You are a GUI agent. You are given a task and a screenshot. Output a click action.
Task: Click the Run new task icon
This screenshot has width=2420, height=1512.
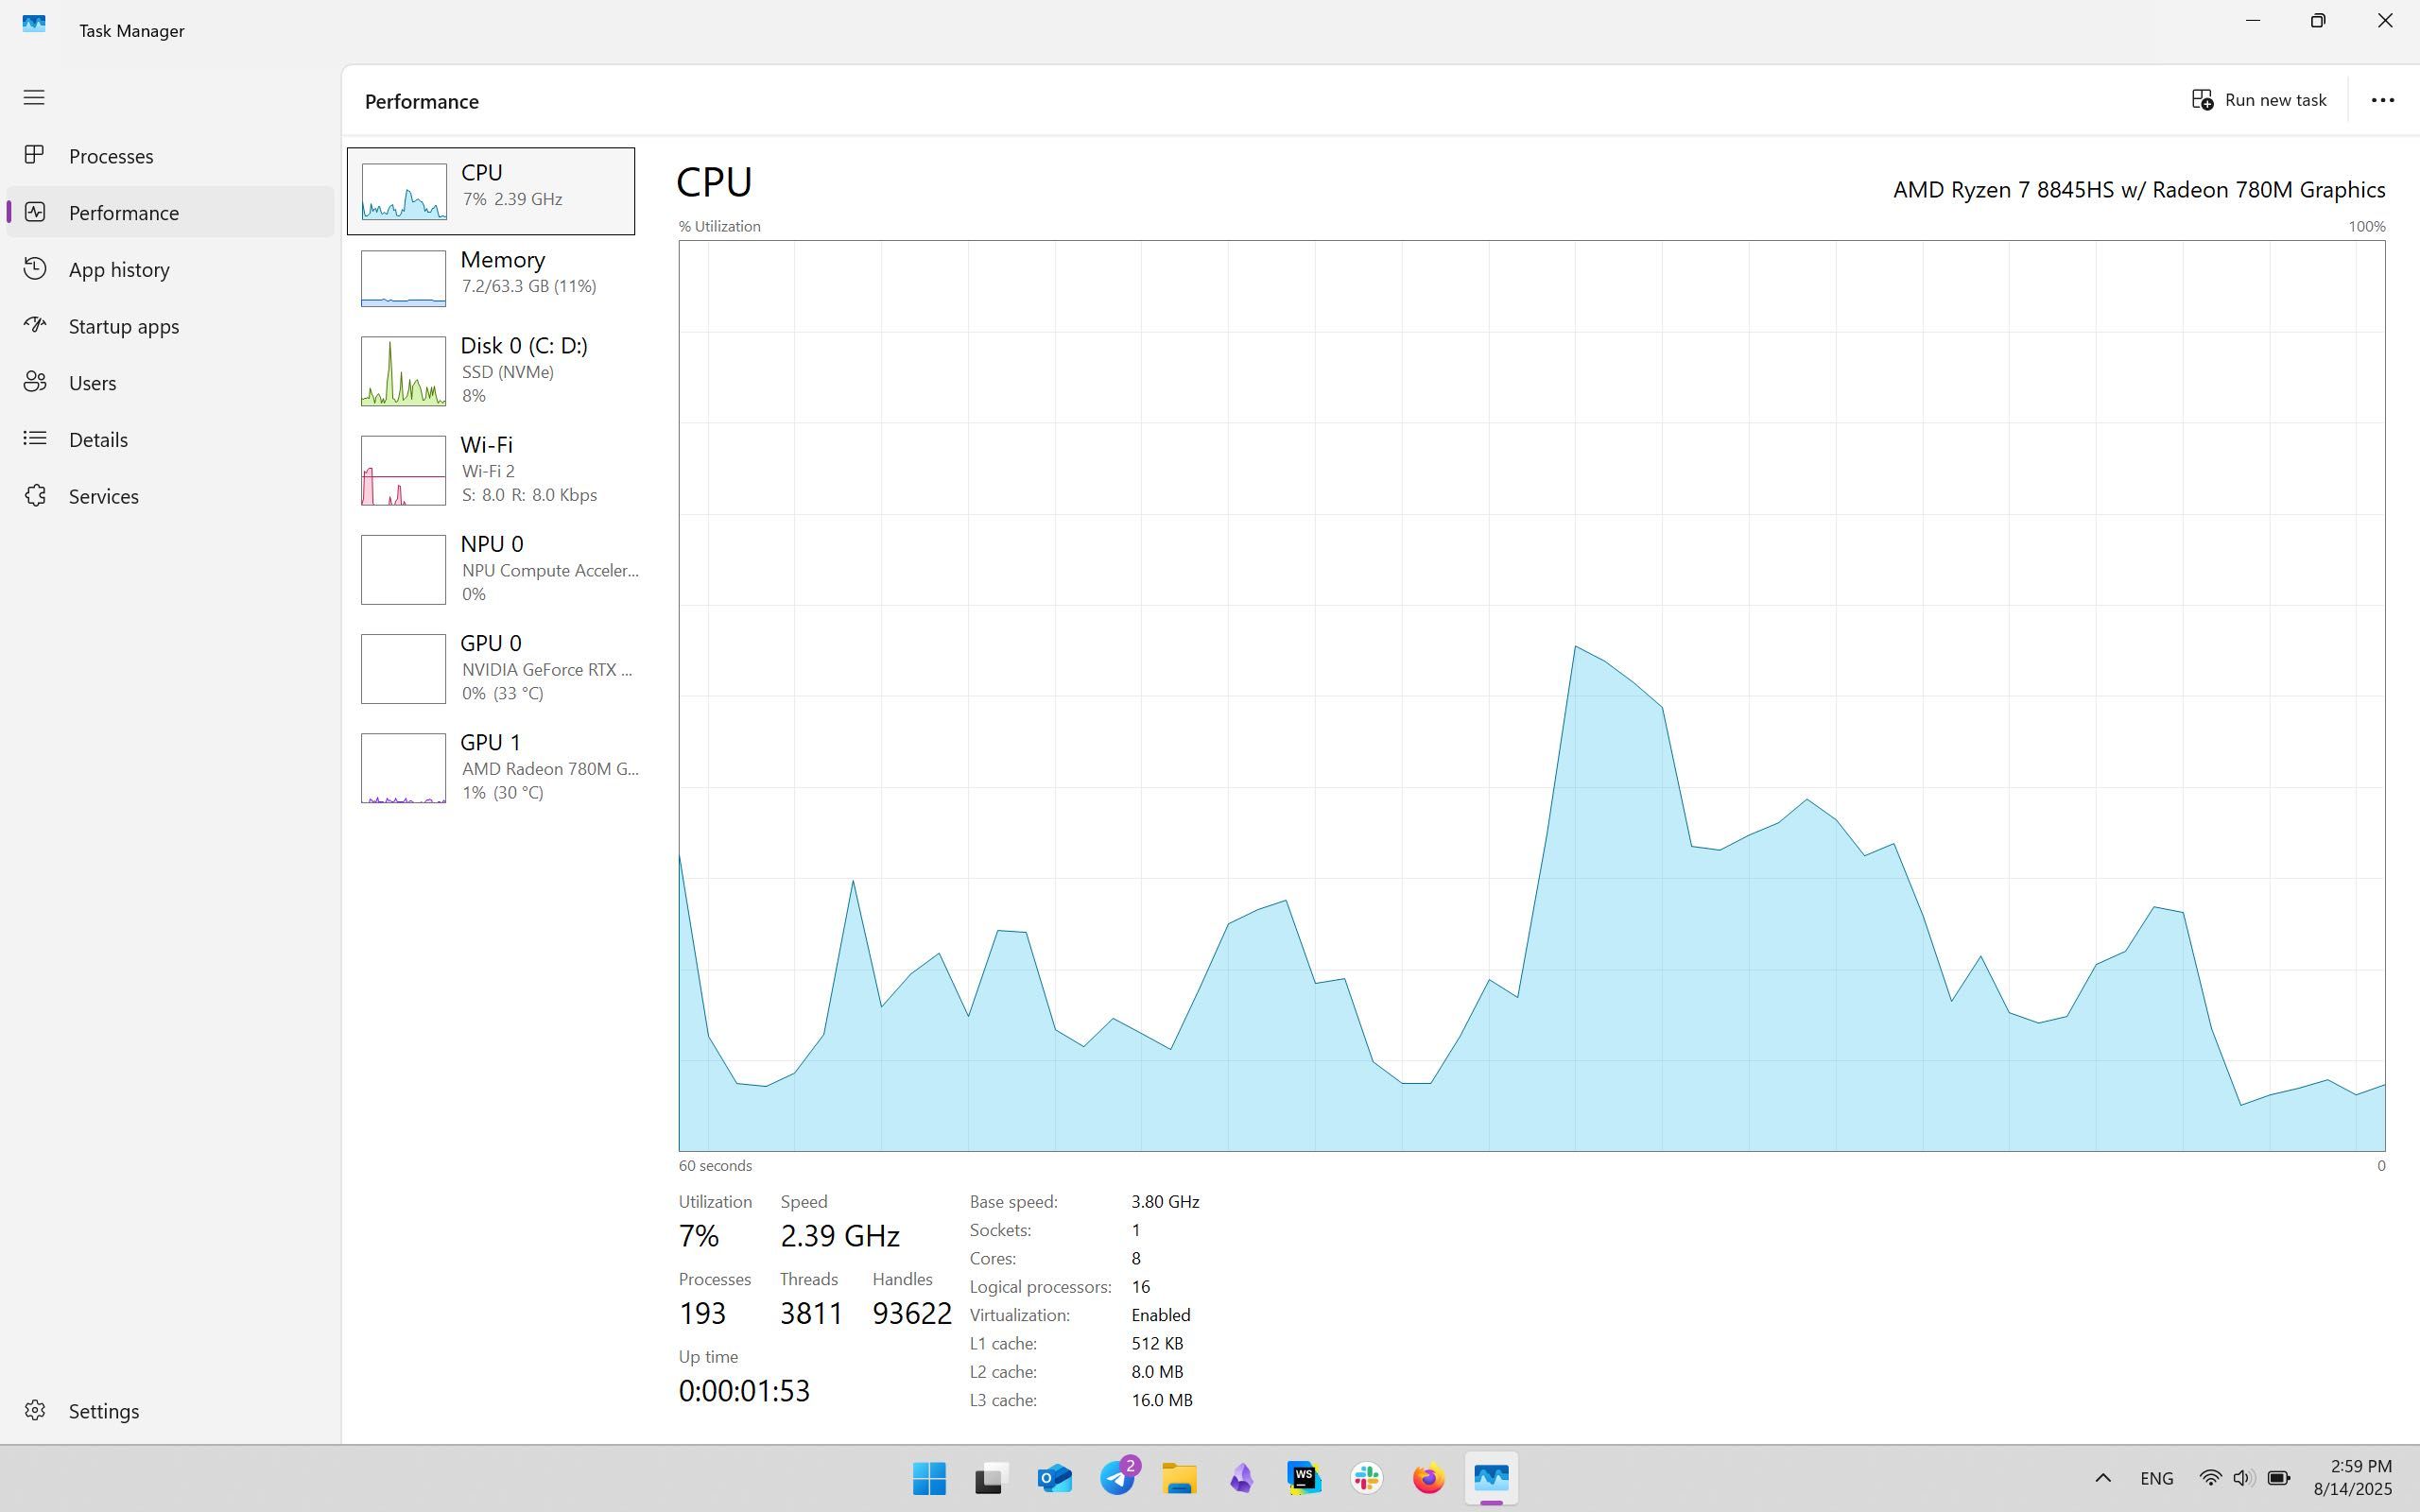pos(2202,100)
